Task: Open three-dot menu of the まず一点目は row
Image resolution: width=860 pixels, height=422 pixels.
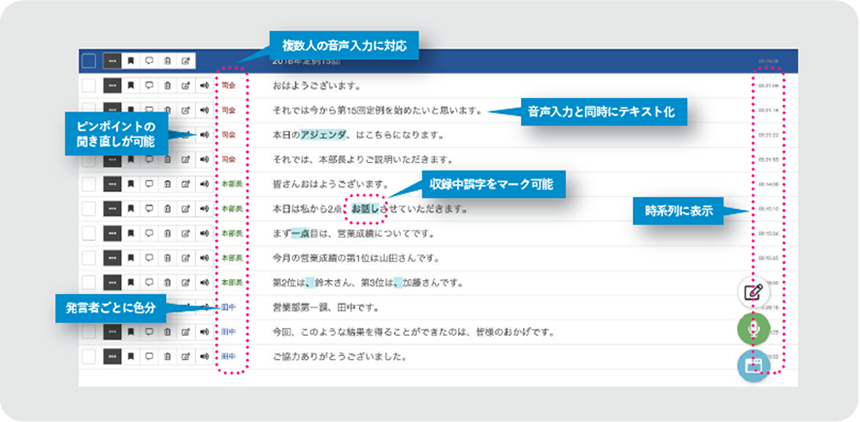Action: point(112,233)
